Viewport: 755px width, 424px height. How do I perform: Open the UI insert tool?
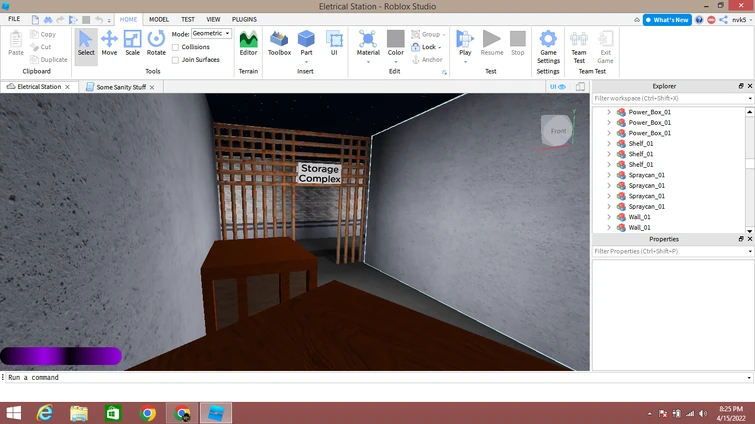coord(334,43)
